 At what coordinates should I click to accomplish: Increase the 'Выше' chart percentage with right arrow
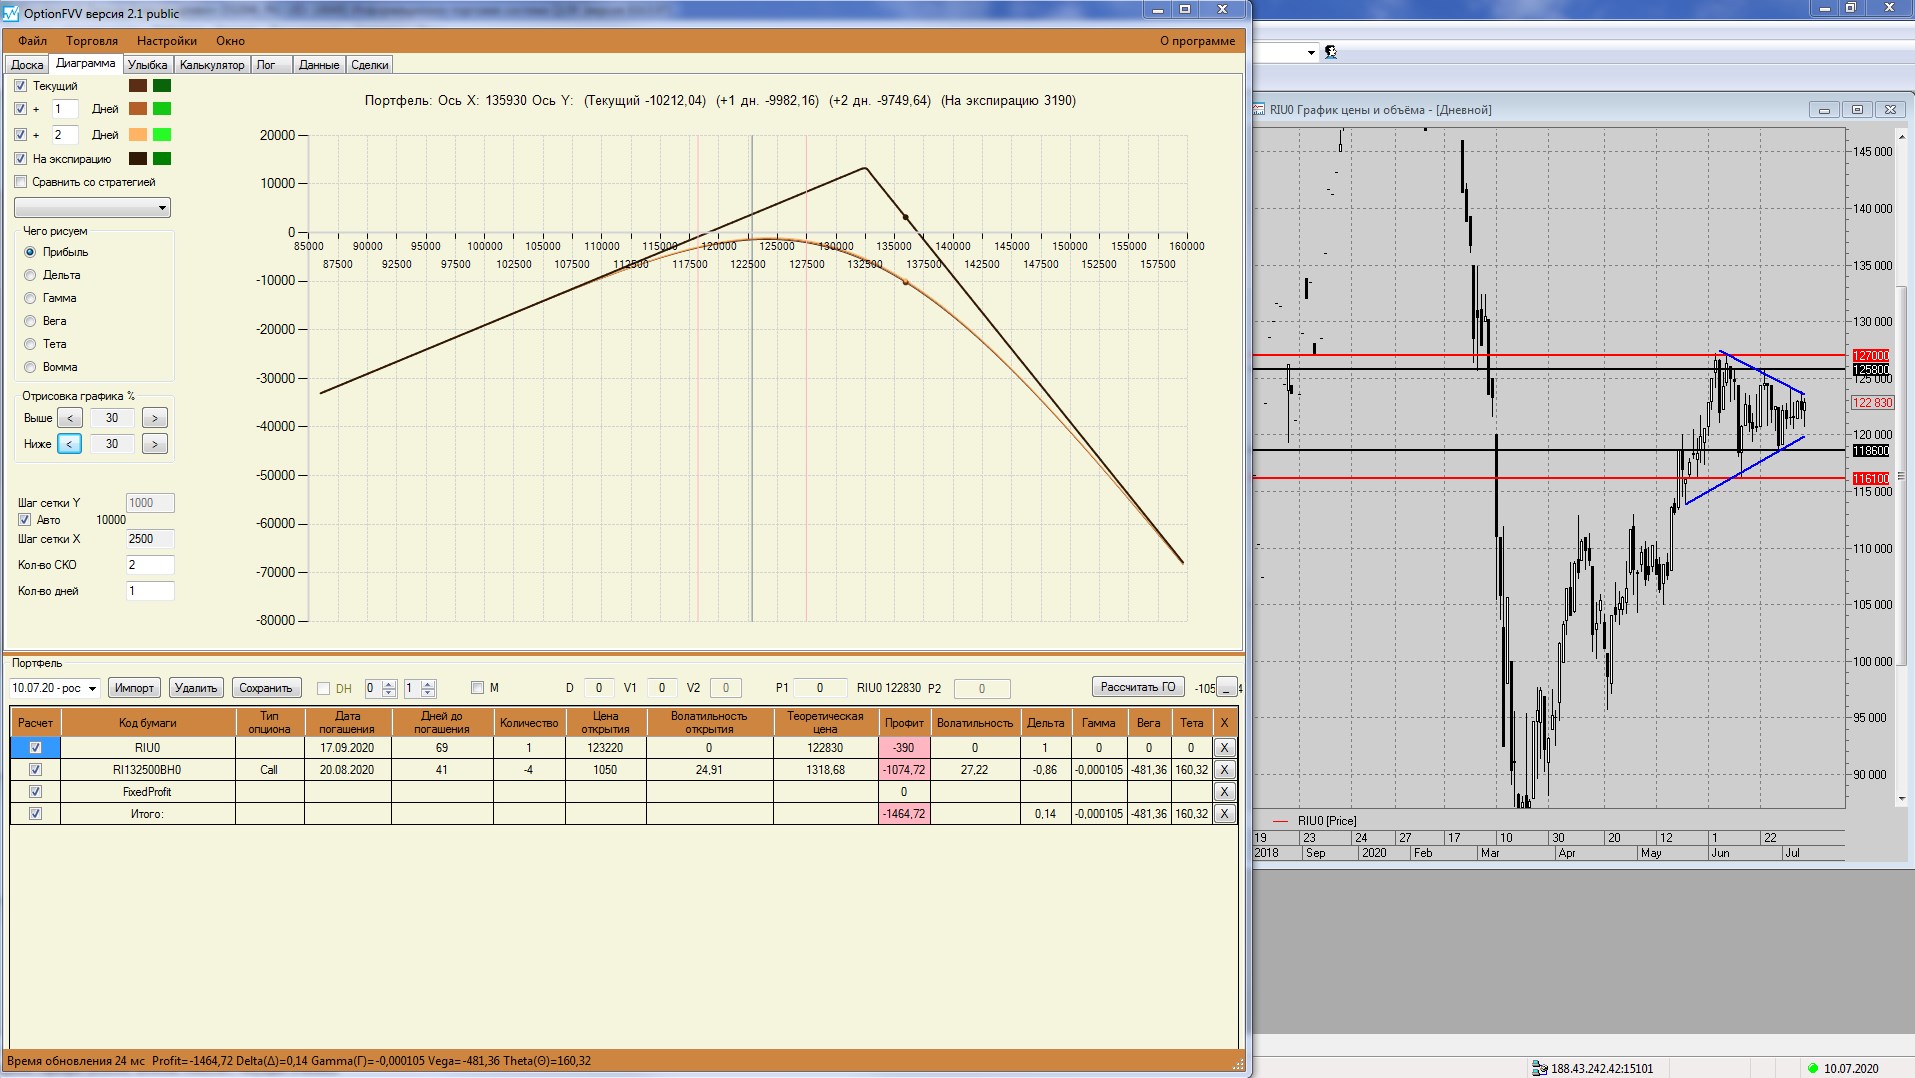[x=154, y=418]
